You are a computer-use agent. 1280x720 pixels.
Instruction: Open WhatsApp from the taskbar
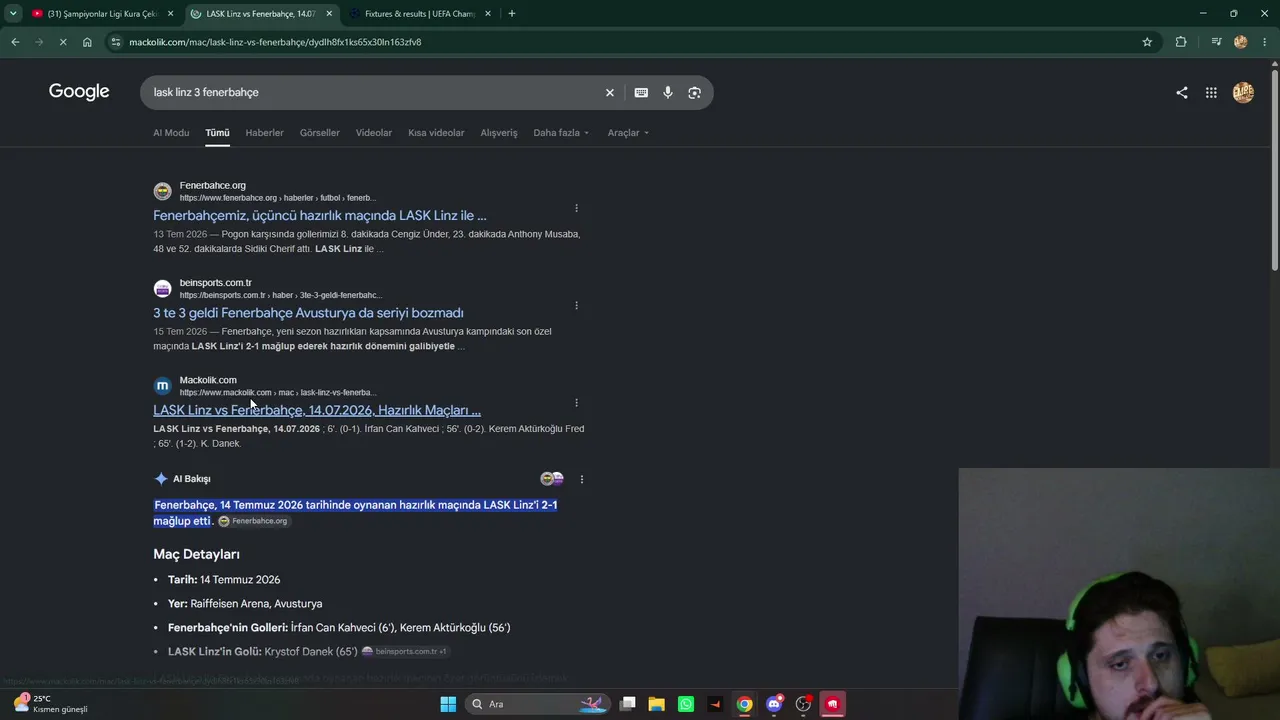click(x=685, y=704)
